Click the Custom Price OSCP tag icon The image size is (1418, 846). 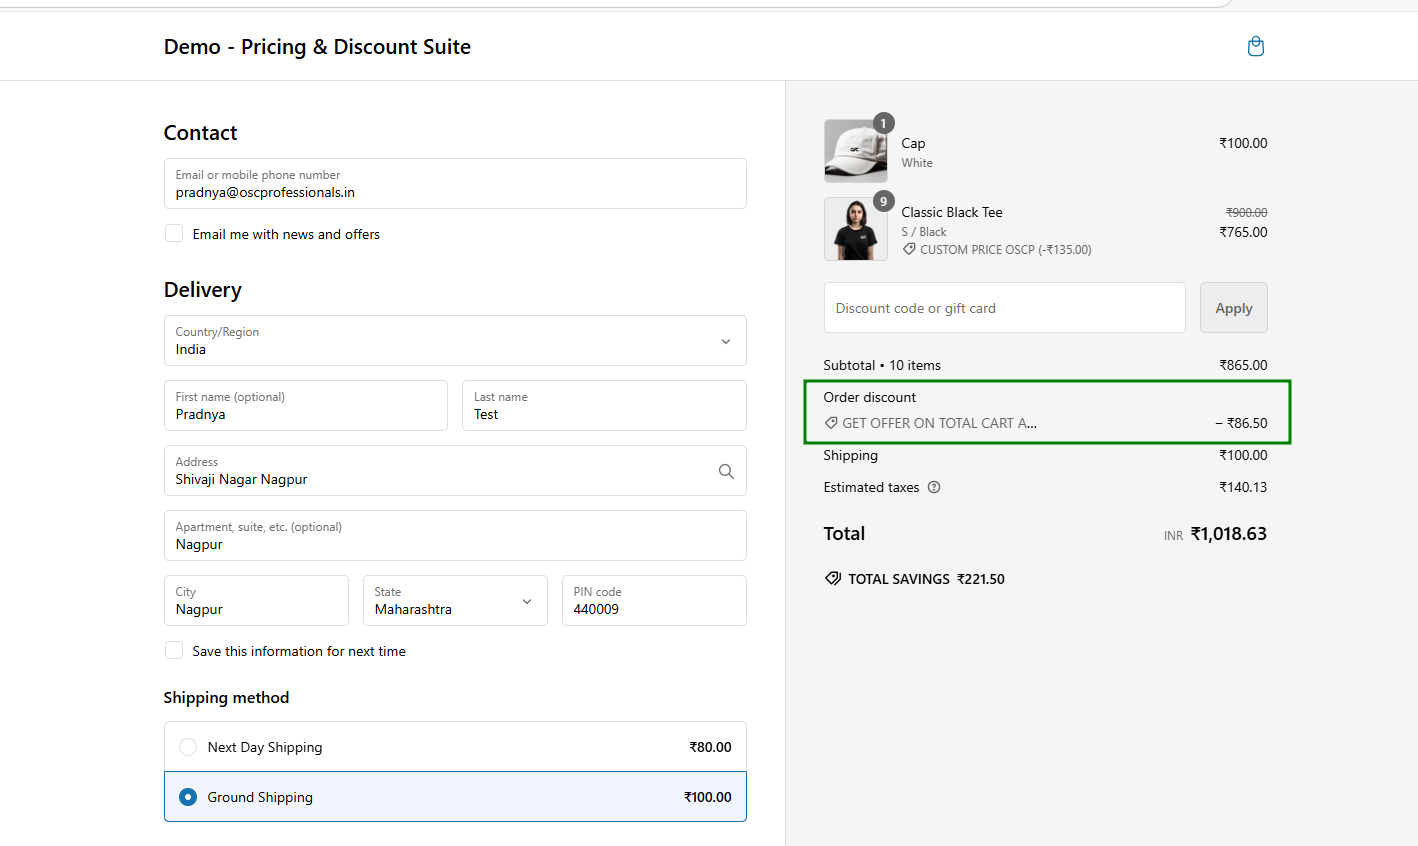coord(909,250)
